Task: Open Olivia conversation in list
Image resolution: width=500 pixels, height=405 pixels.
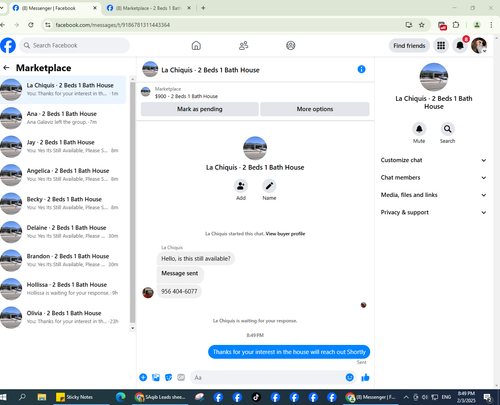Action: point(63,317)
